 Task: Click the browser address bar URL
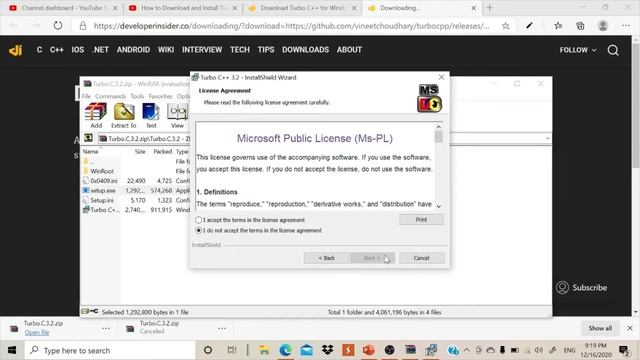[x=291, y=26]
